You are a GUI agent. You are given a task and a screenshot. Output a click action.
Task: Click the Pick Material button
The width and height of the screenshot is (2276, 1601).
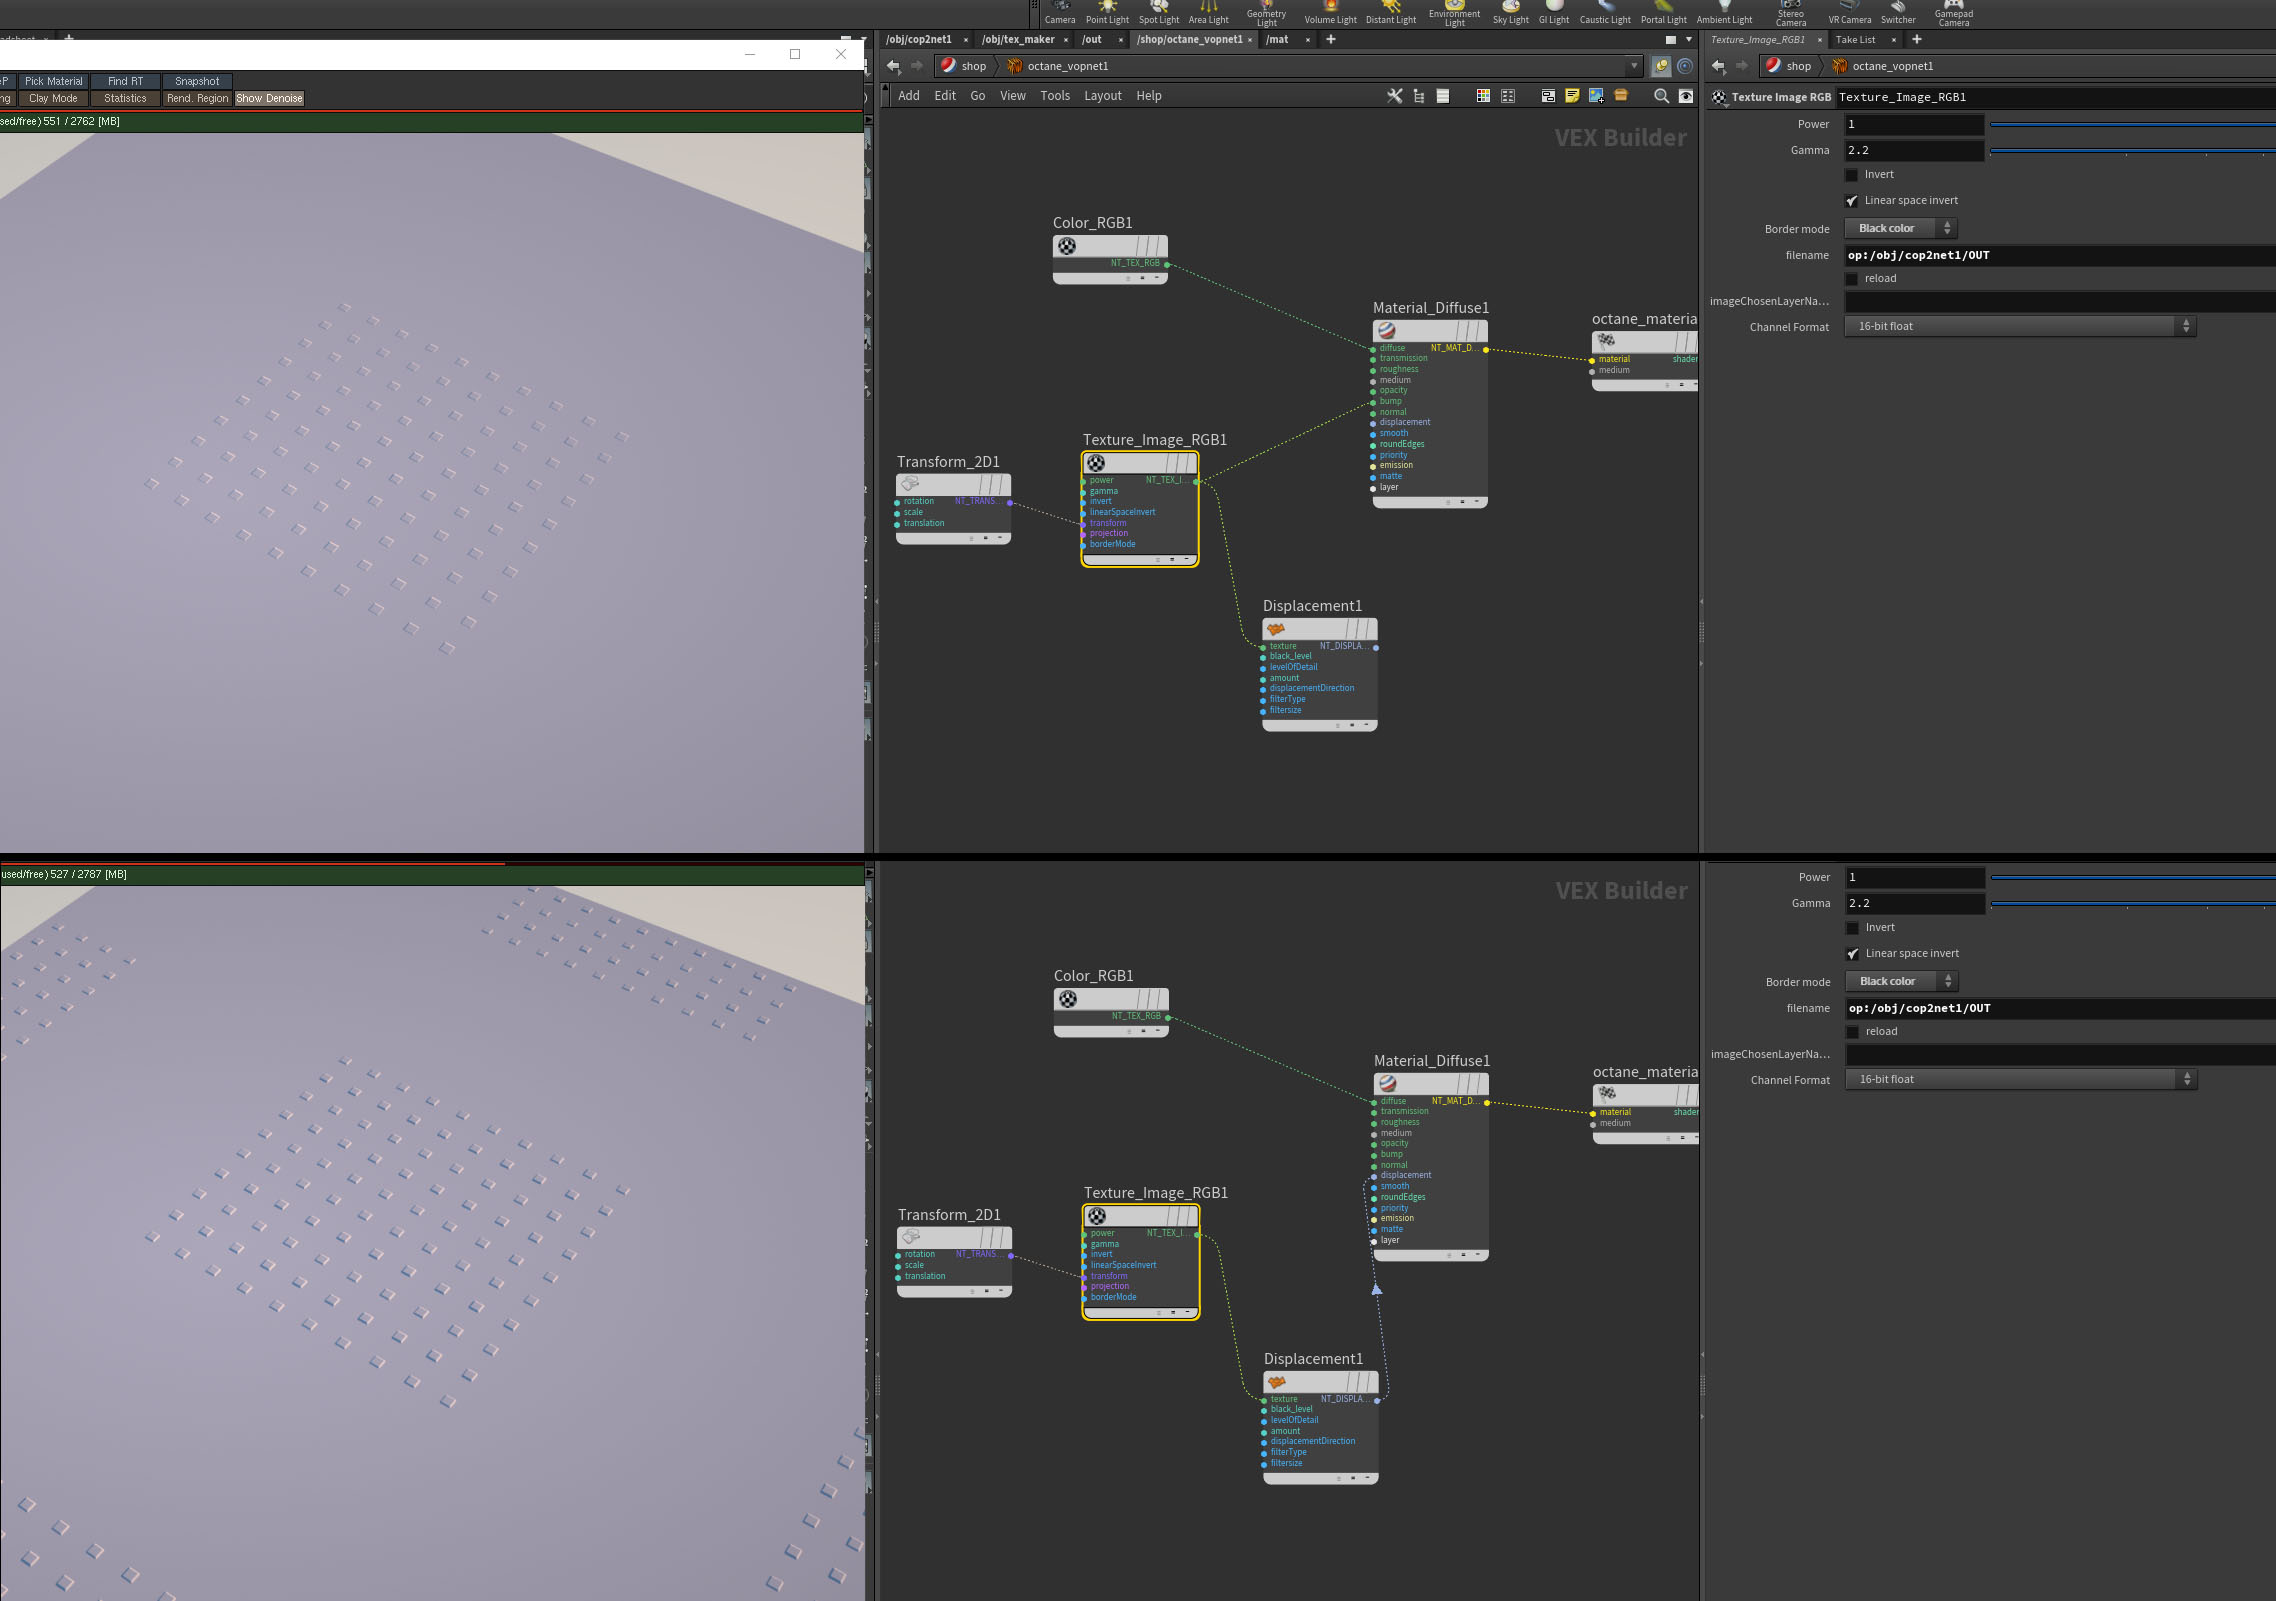click(54, 81)
